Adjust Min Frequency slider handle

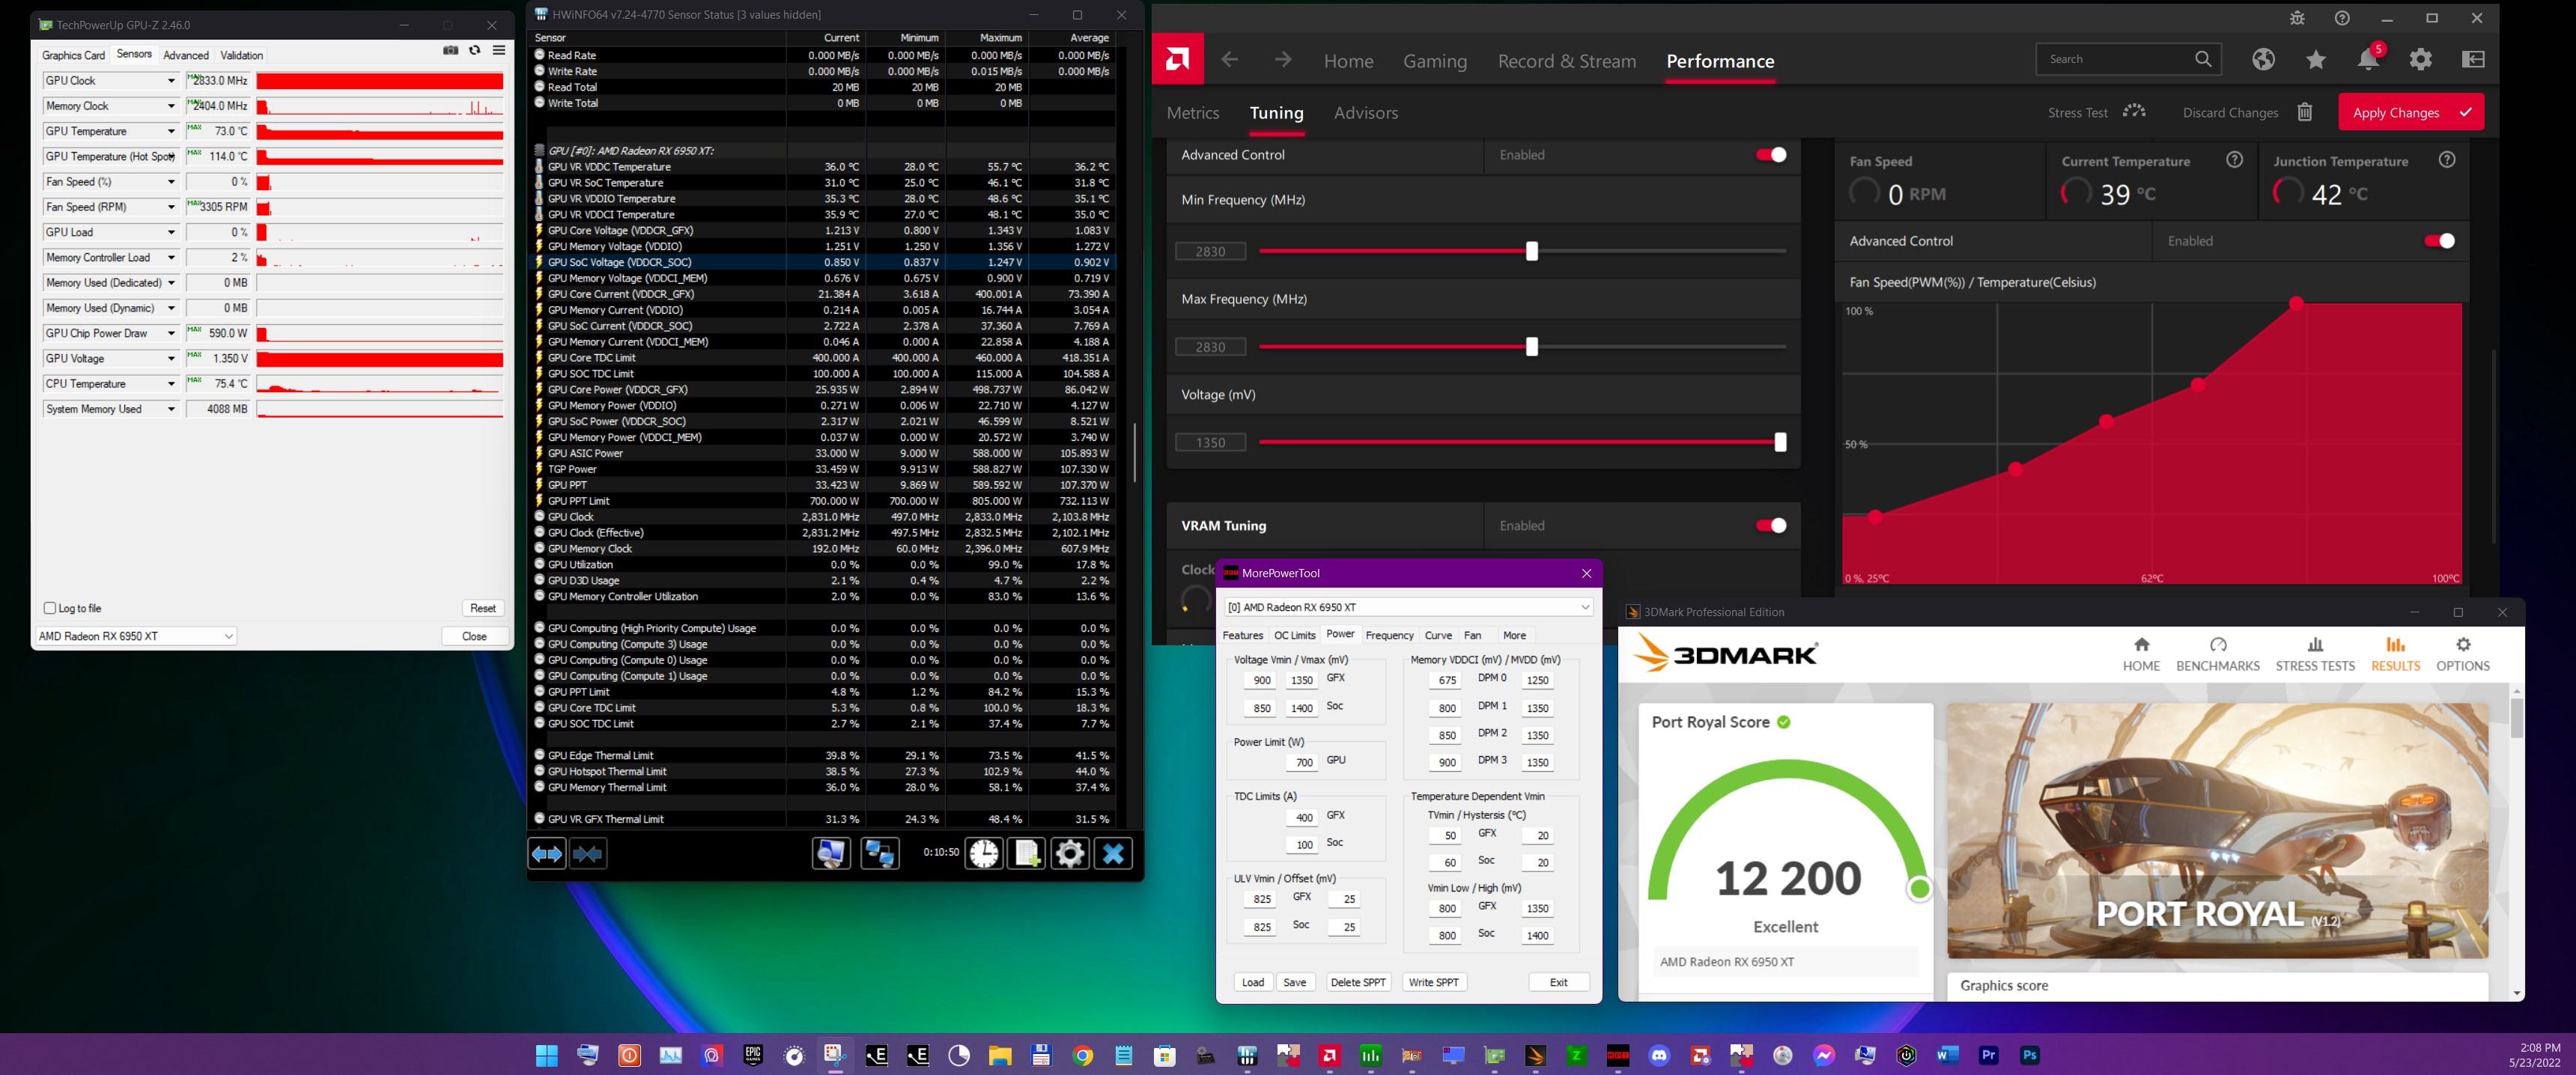1531,251
